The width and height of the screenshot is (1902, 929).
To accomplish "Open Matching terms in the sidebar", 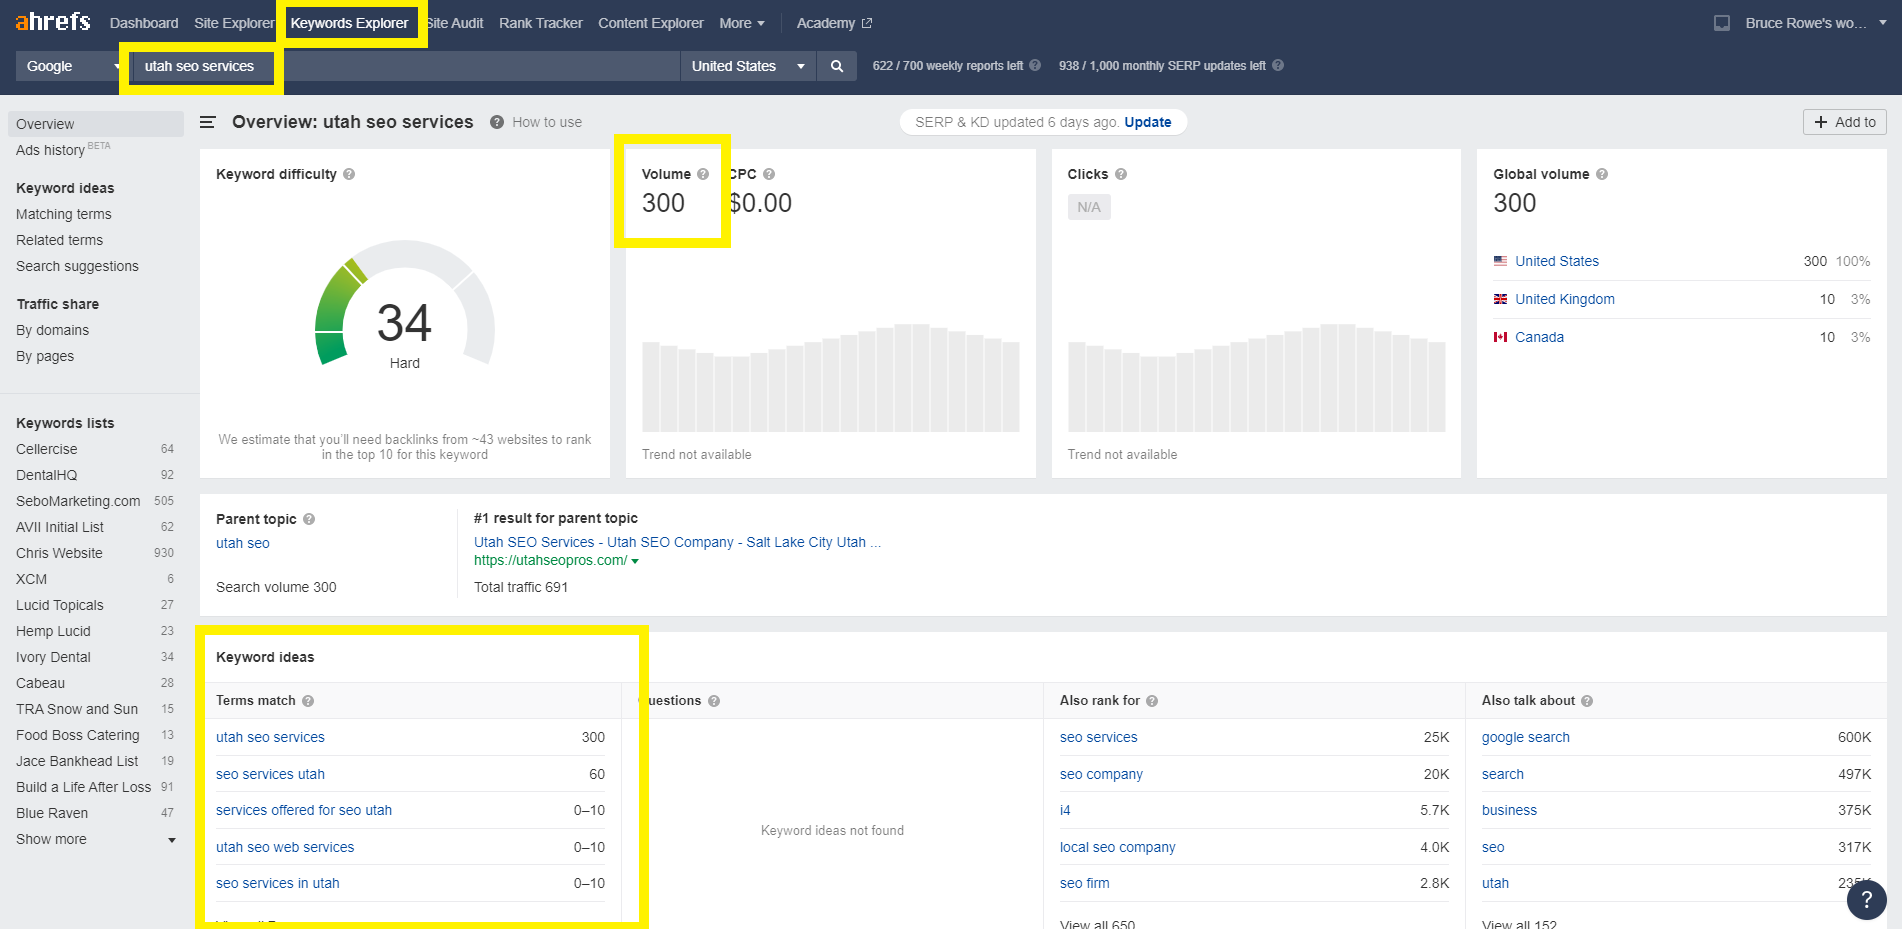I will [64, 214].
